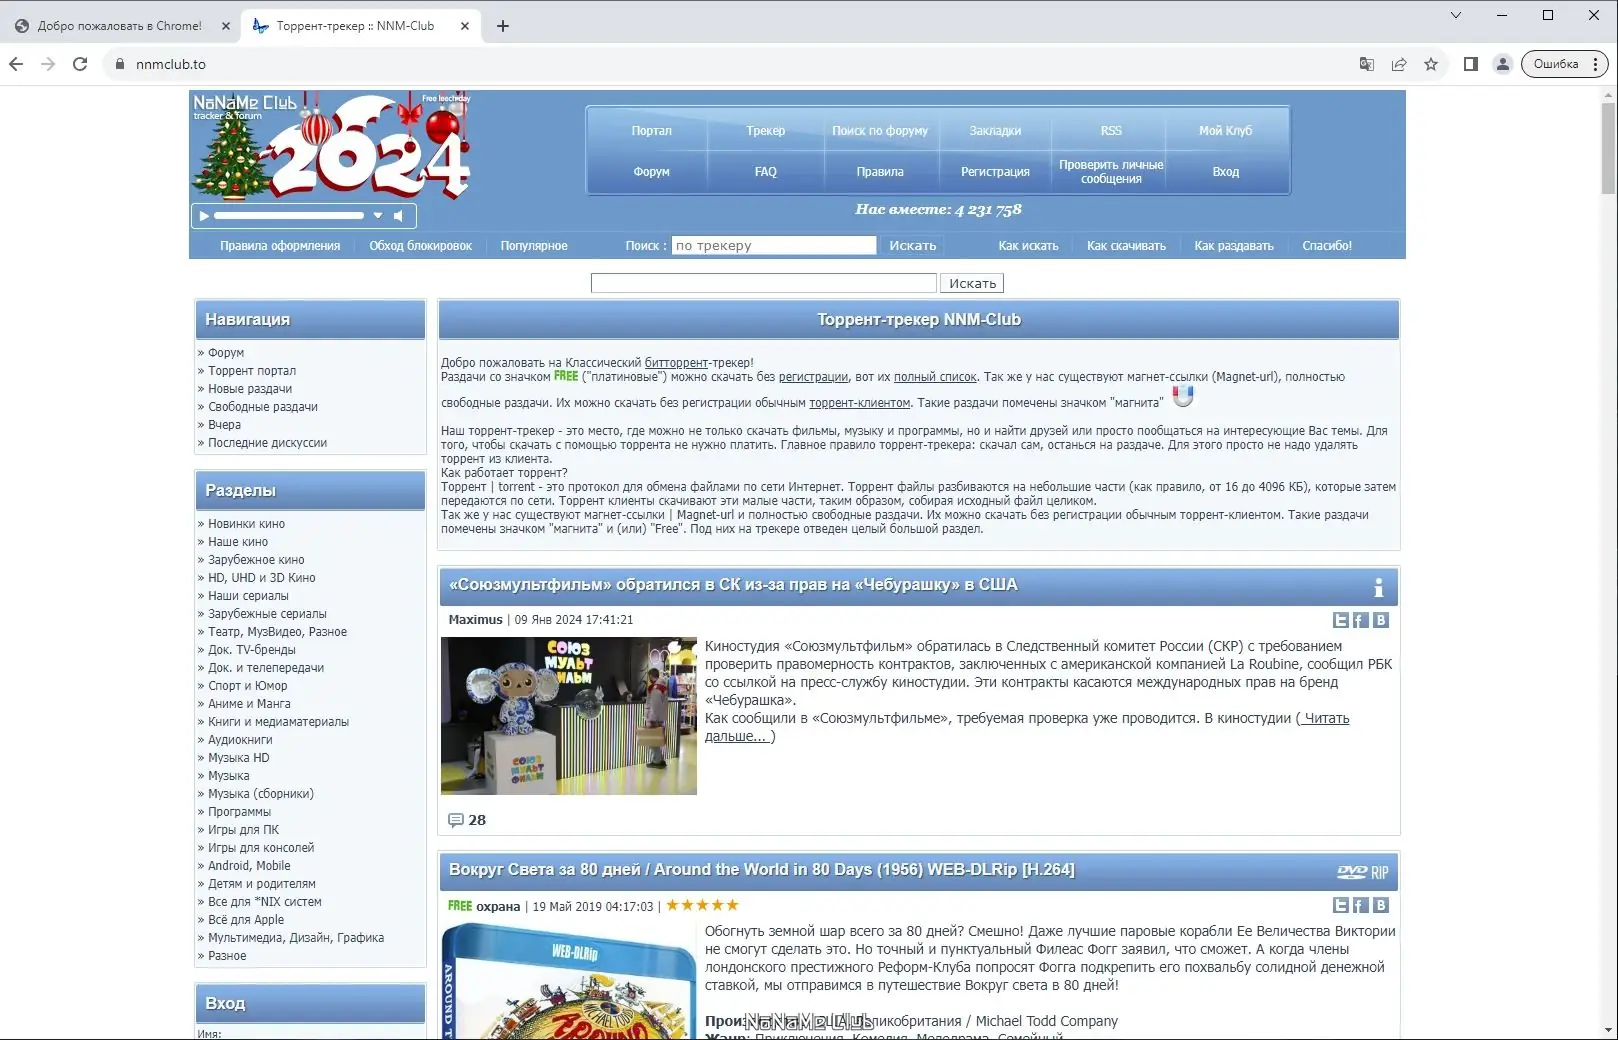Click the info icon on Soyuzmultfilm post
1618x1040 pixels.
(x=1379, y=587)
